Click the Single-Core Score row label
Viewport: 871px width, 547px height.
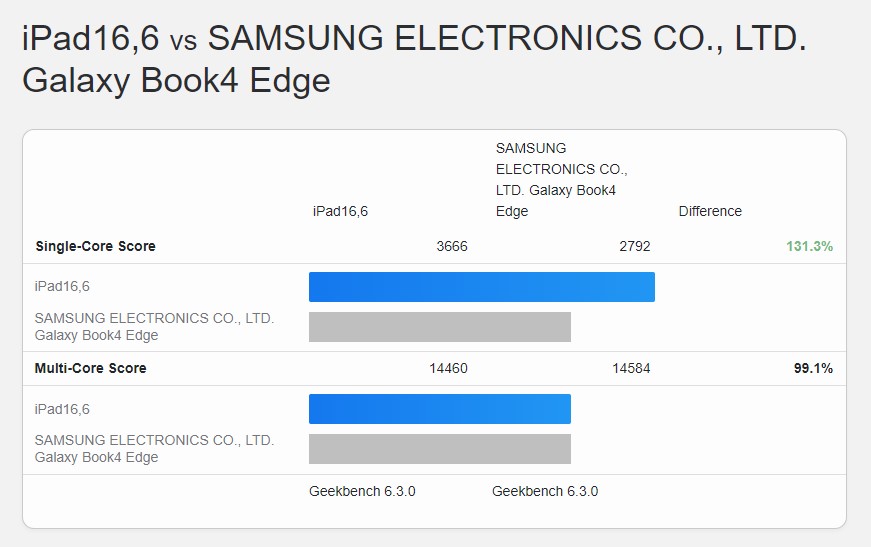[95, 246]
